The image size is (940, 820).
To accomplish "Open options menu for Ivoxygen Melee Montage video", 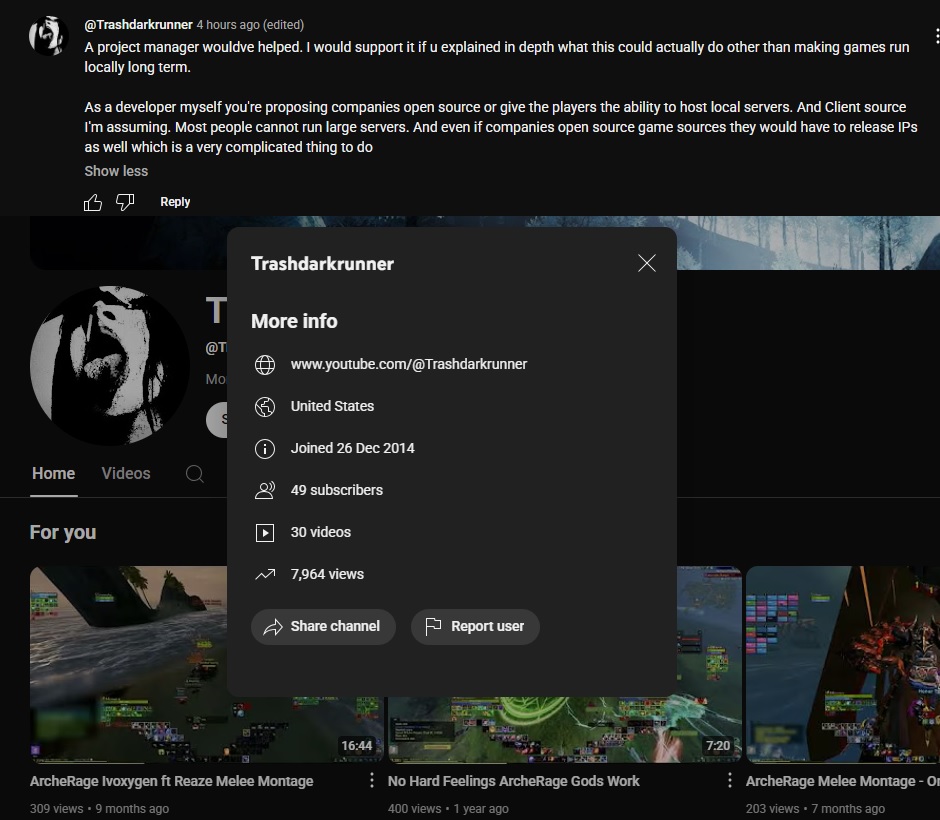I will tap(372, 780).
